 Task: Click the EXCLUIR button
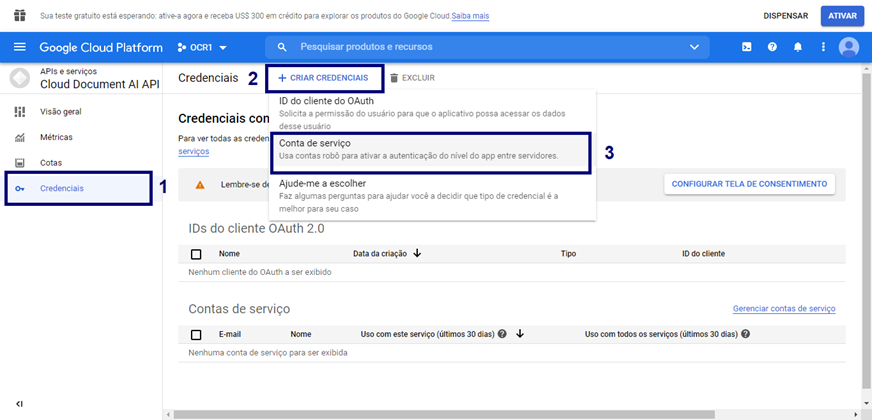point(412,78)
